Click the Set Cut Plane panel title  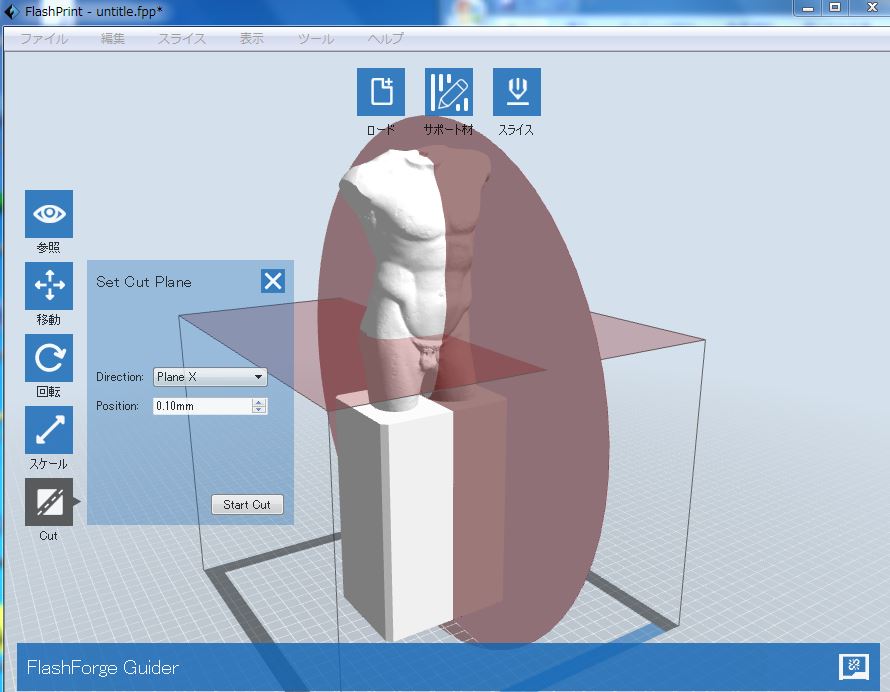pos(144,282)
